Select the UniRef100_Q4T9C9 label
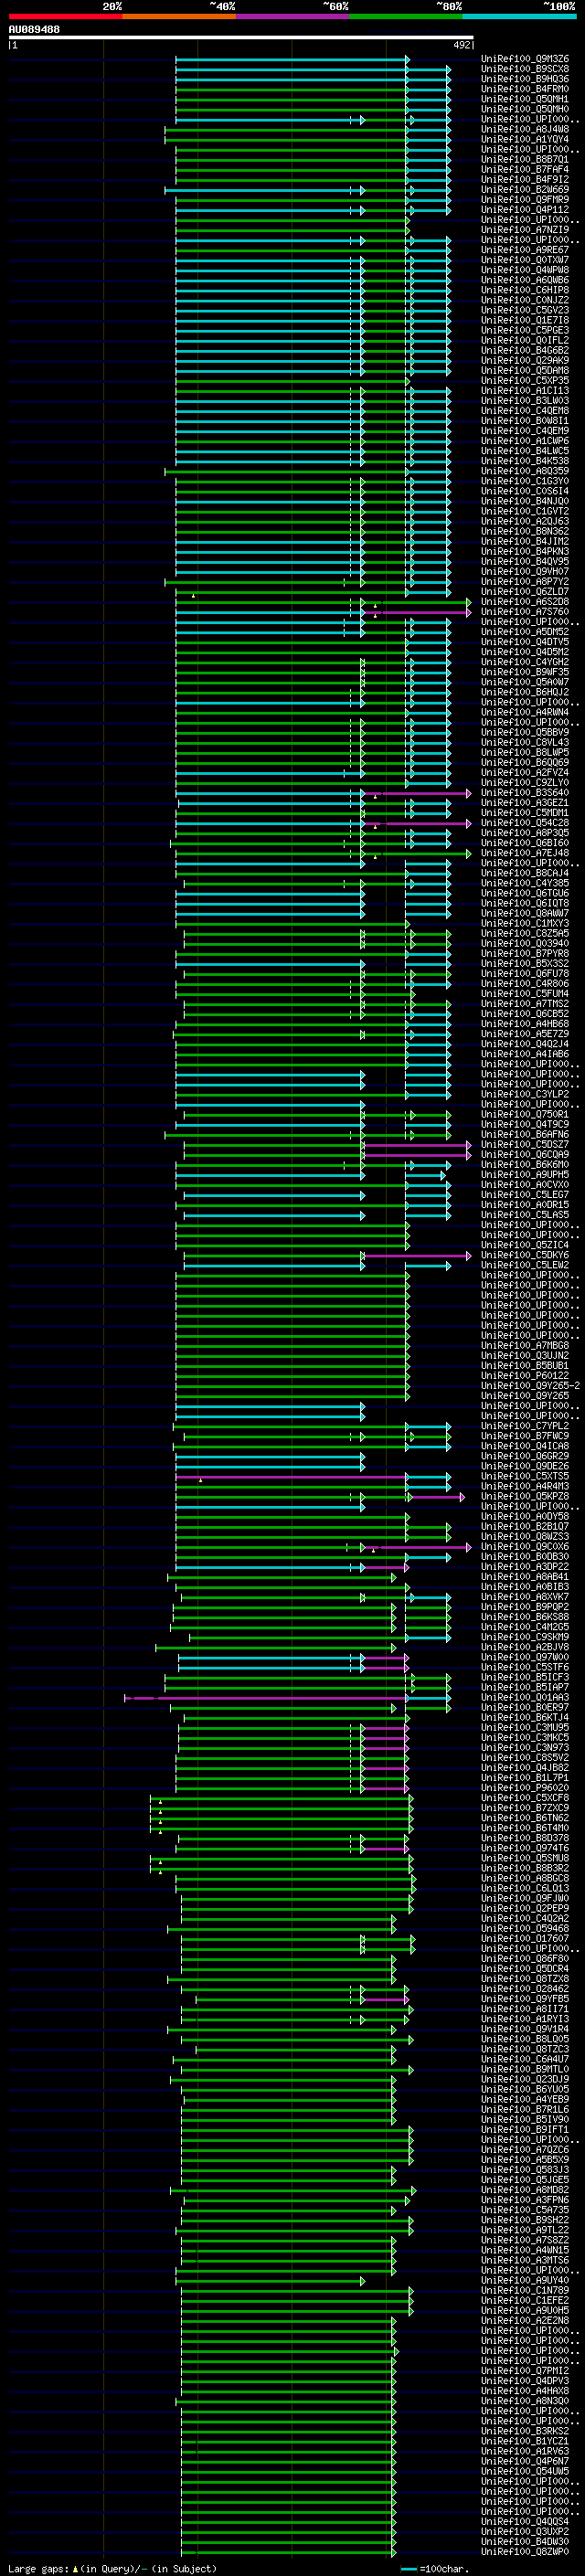 [x=525, y=1124]
